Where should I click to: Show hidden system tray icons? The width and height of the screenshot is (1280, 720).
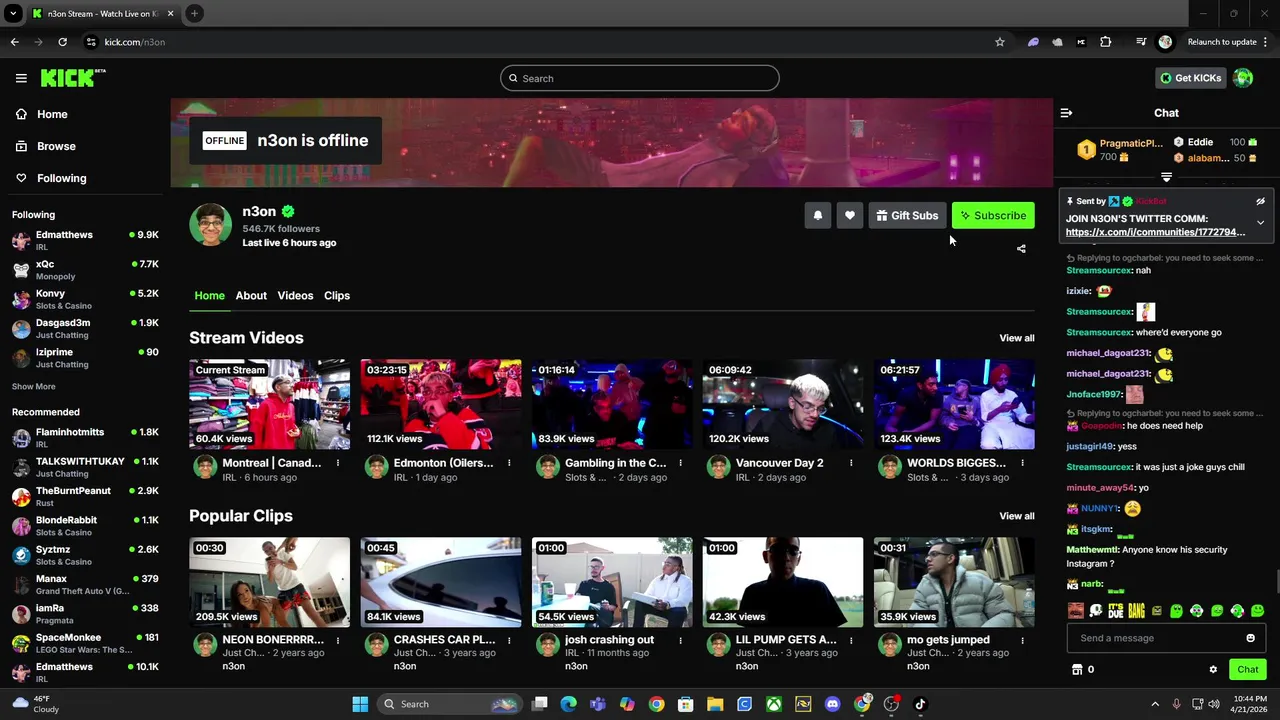[x=1154, y=704]
